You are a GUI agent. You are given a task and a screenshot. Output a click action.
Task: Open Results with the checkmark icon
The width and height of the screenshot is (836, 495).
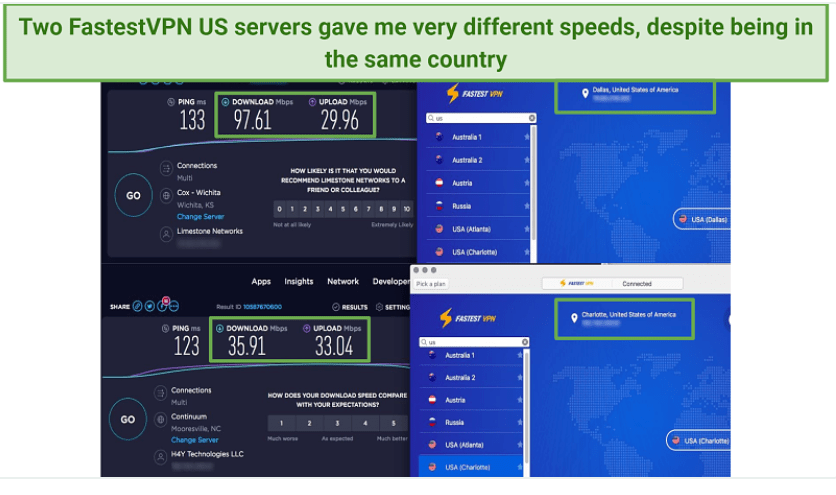335,308
